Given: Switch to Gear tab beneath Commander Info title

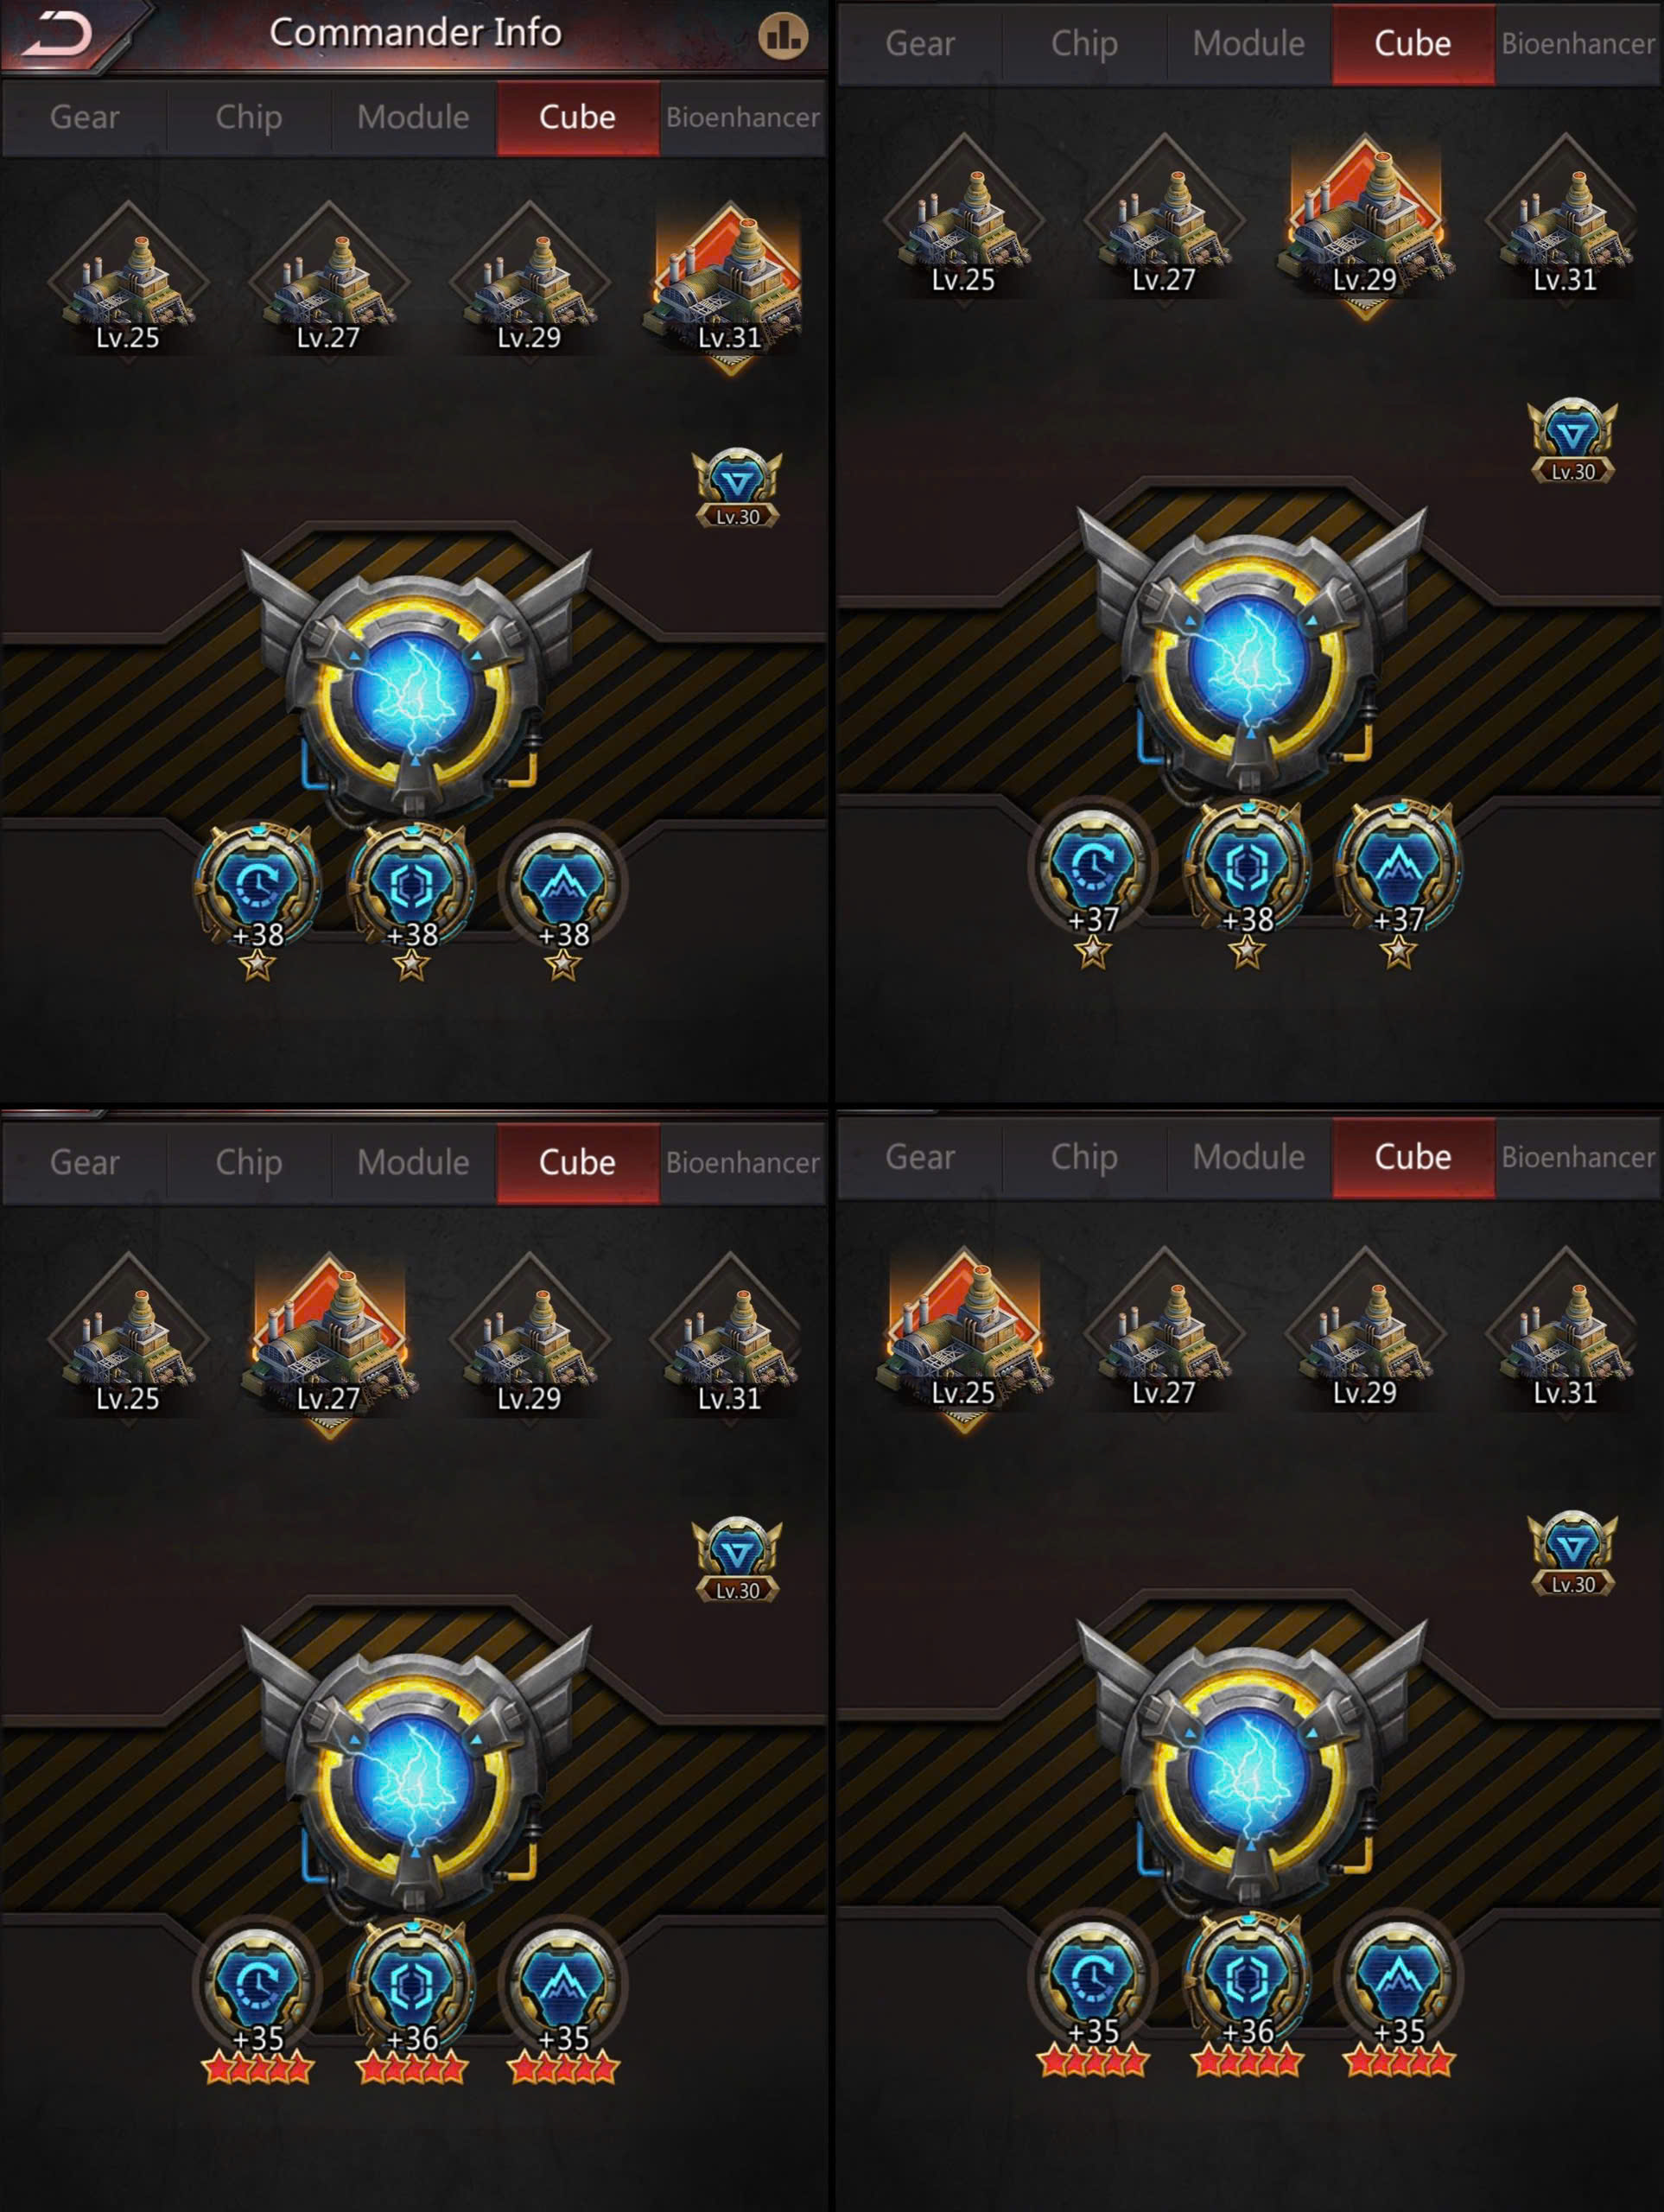Looking at the screenshot, I should coord(85,118).
